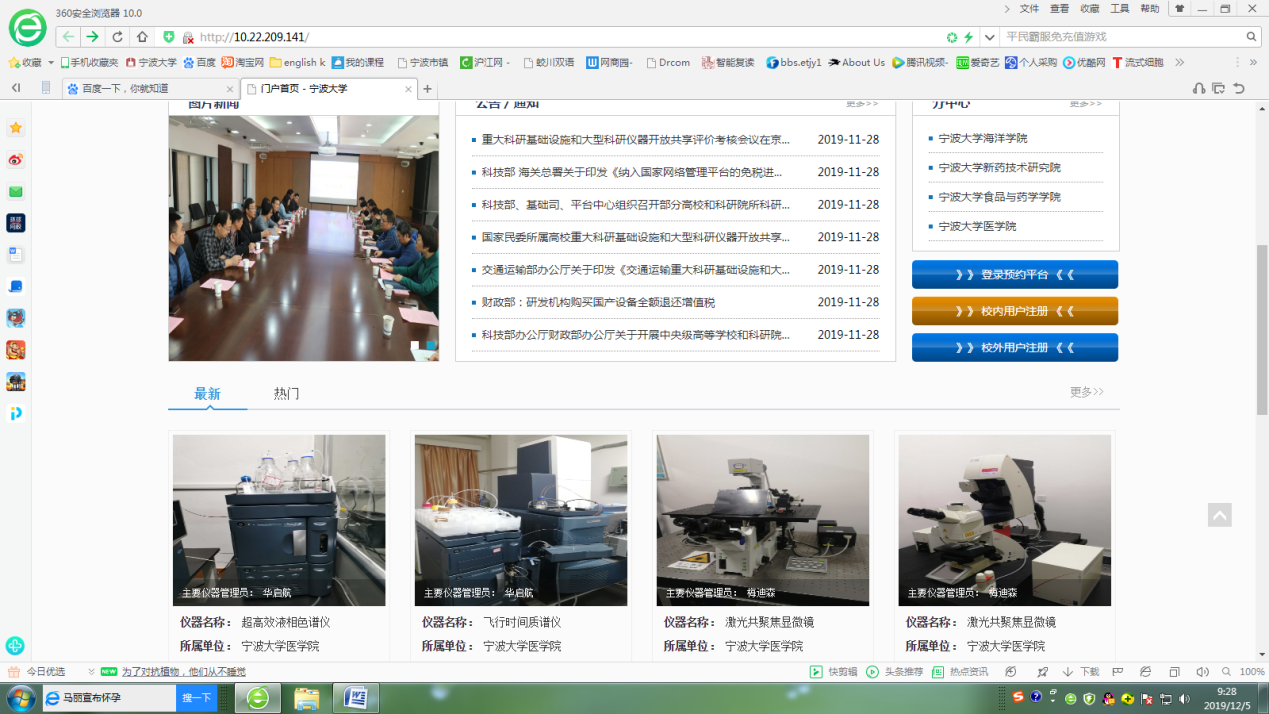Toggle the sidebar collapse arrow near tabs
Image resolution: width=1269 pixels, height=714 pixels.
16,88
